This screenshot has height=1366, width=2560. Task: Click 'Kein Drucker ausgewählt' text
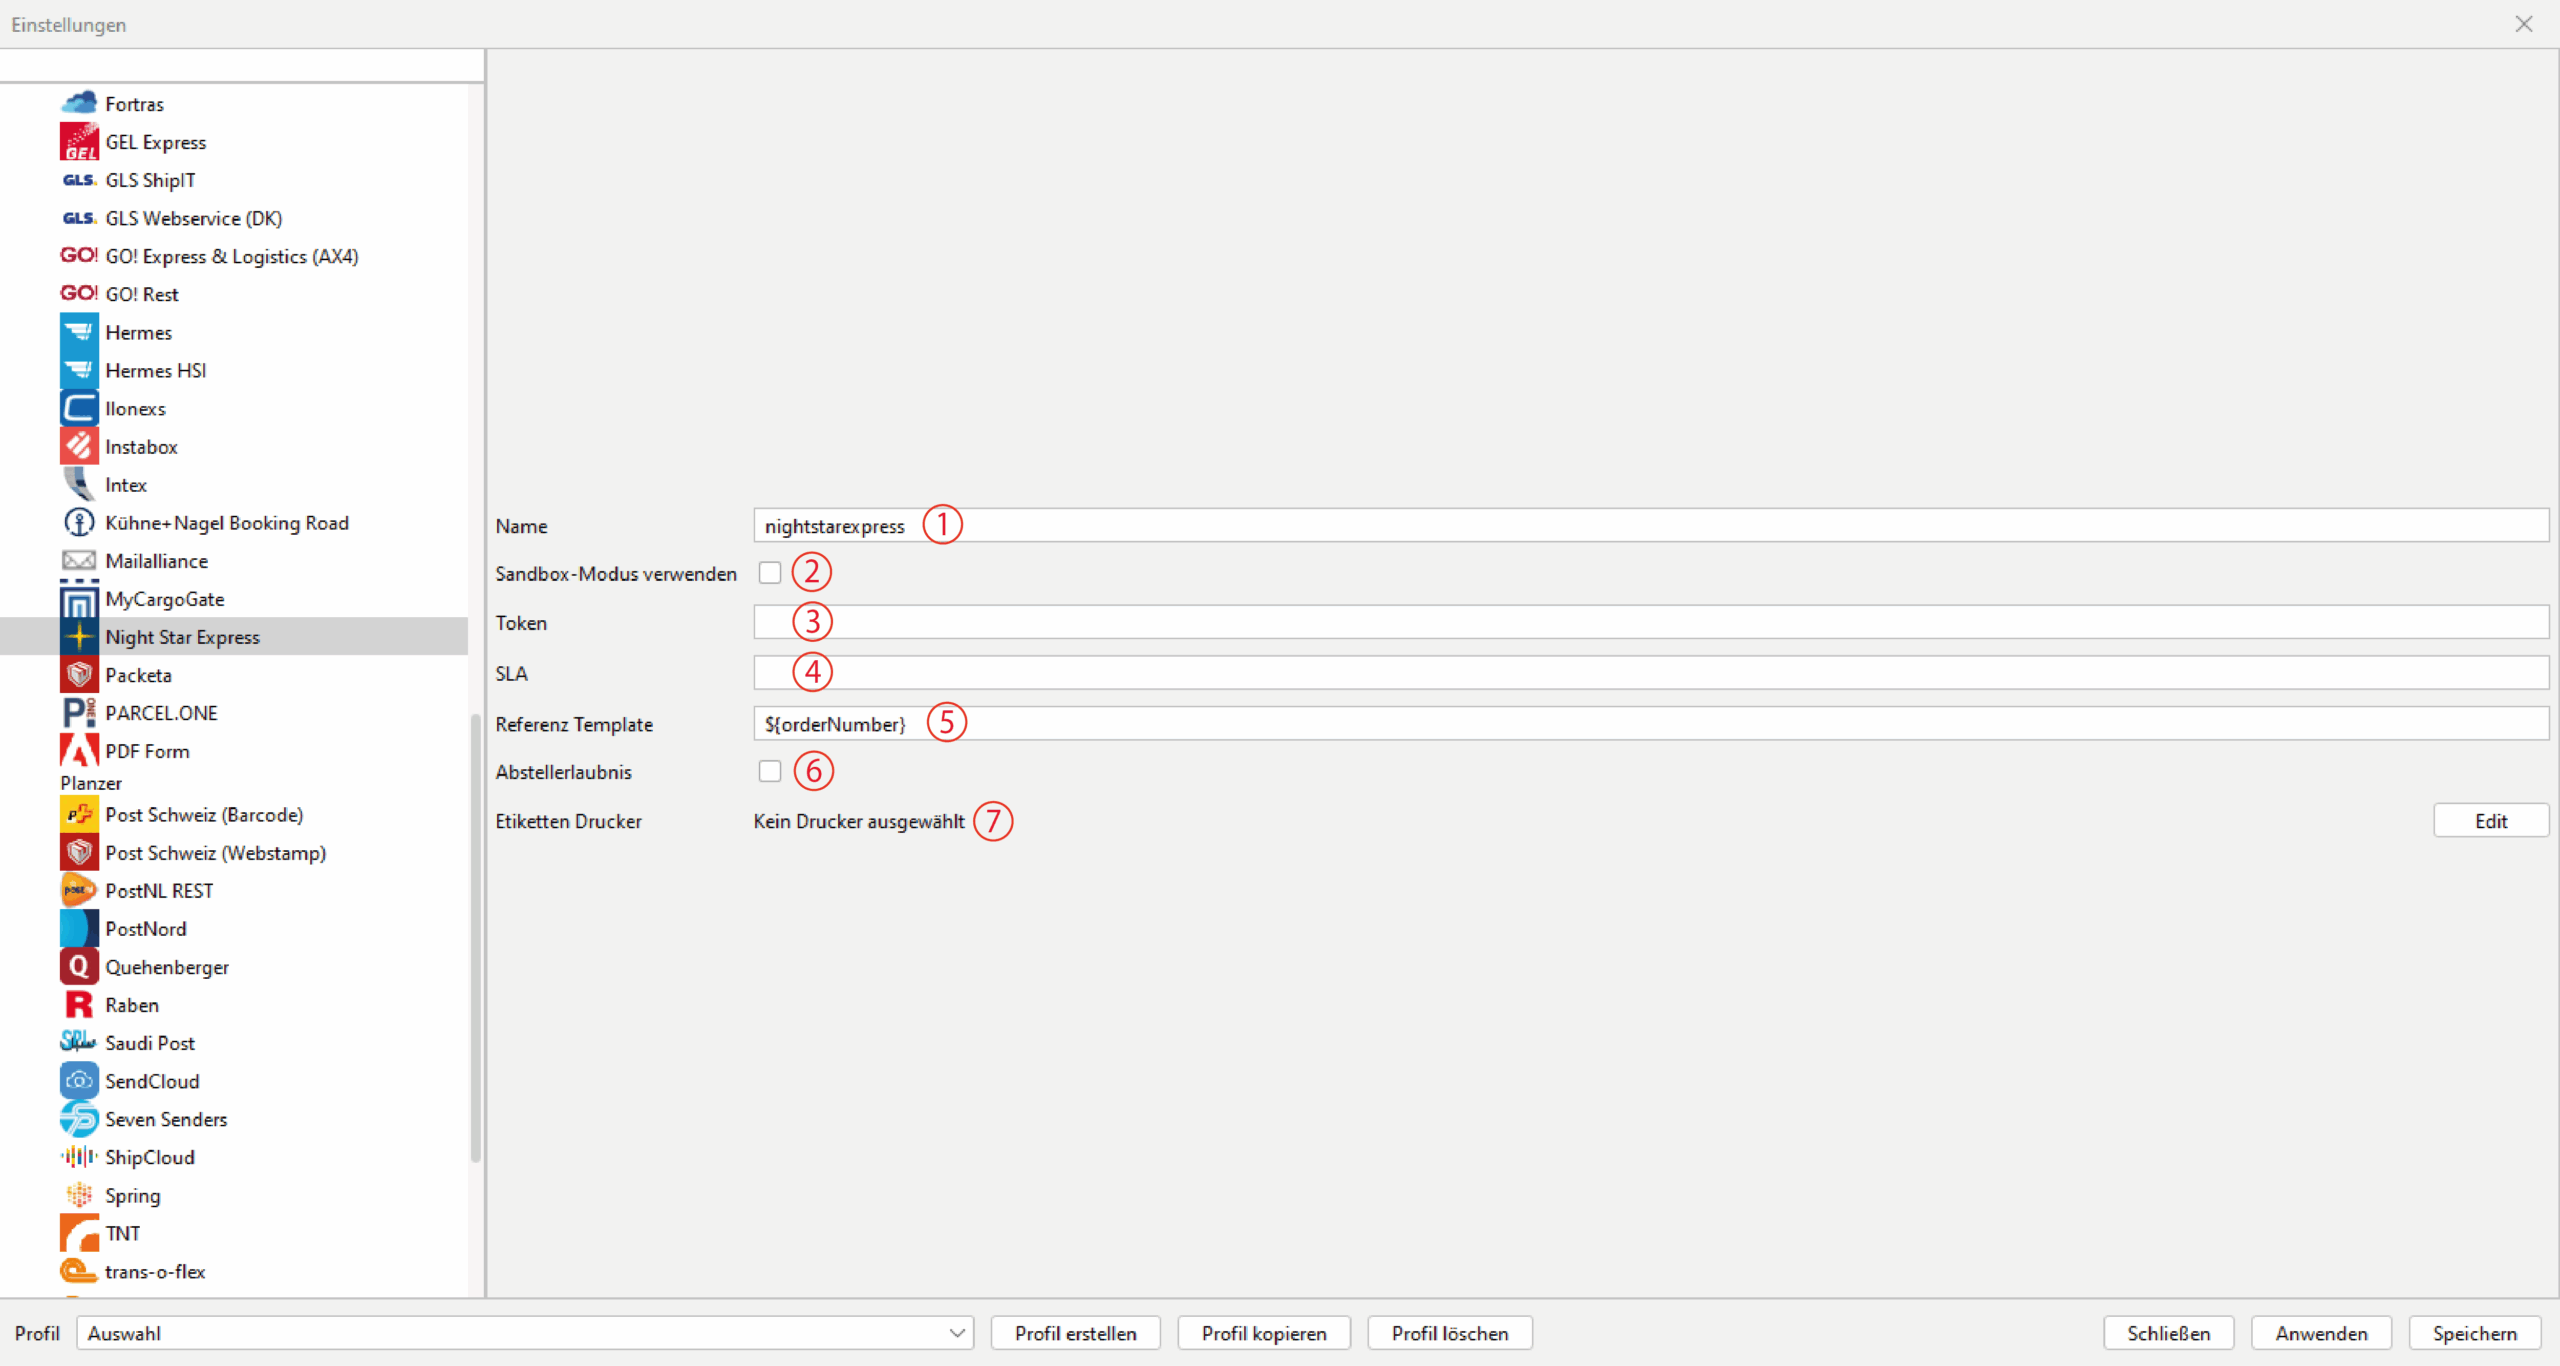(x=859, y=821)
